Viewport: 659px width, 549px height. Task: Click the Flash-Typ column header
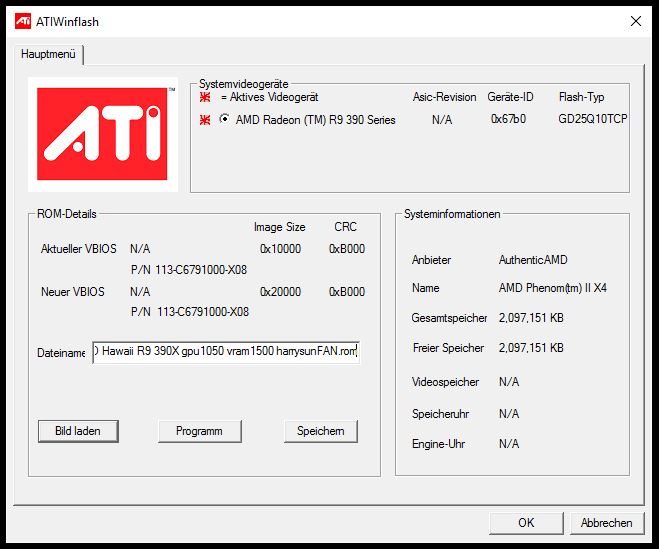pyautogui.click(x=581, y=97)
